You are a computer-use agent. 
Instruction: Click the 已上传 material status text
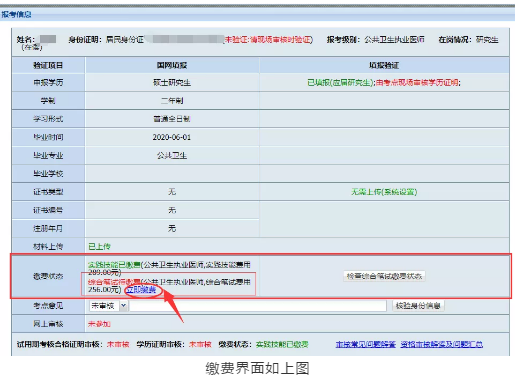click(x=99, y=246)
